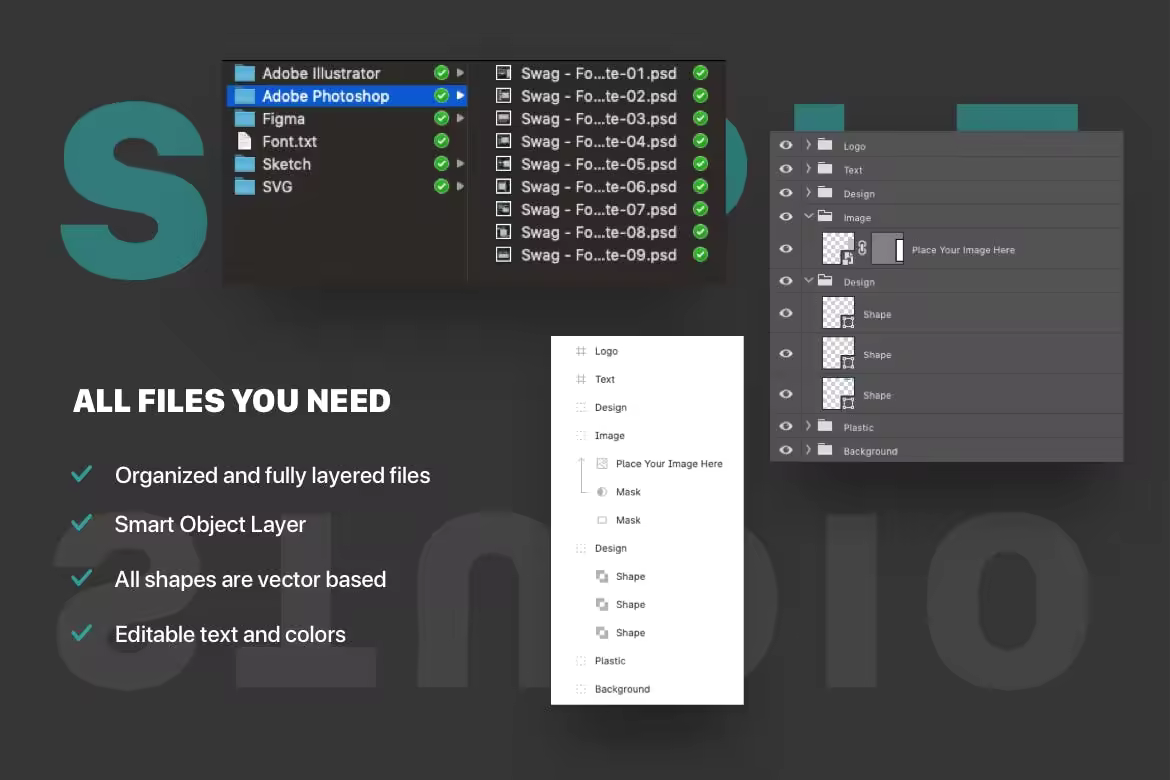
Task: Click the Figma folder icon in Finder
Action: click(x=245, y=119)
